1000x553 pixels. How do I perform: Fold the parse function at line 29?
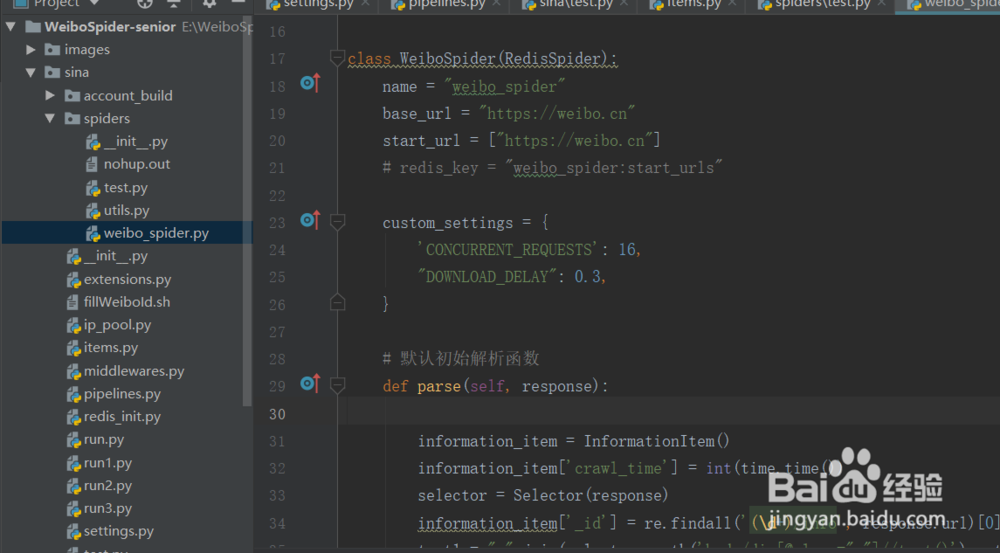pyautogui.click(x=337, y=385)
